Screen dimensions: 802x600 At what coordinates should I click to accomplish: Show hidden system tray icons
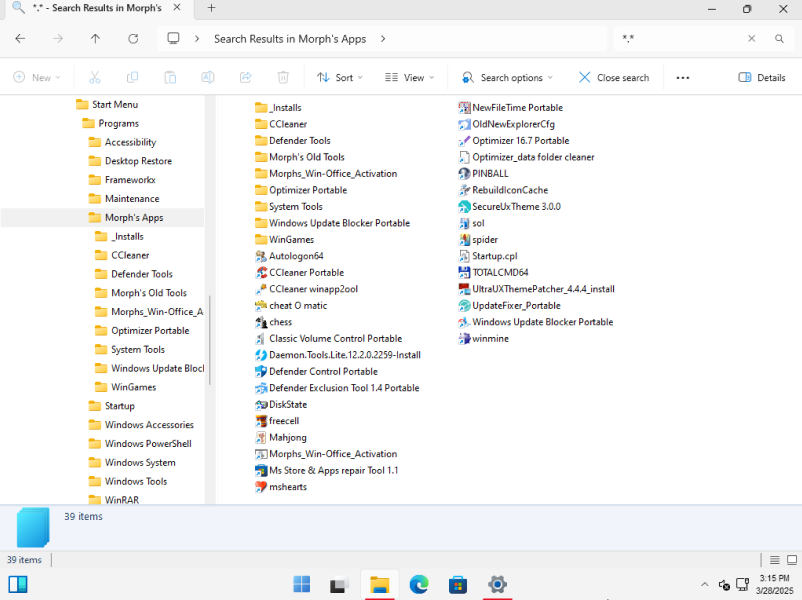pyautogui.click(x=704, y=584)
